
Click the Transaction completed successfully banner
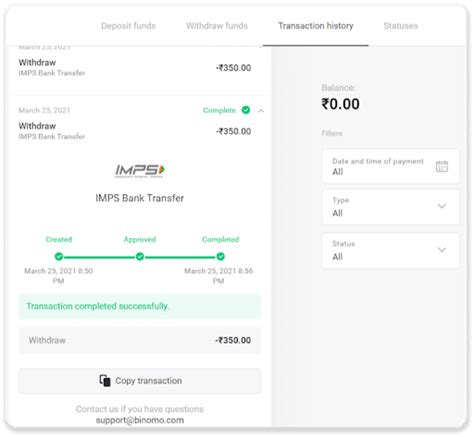click(x=140, y=306)
